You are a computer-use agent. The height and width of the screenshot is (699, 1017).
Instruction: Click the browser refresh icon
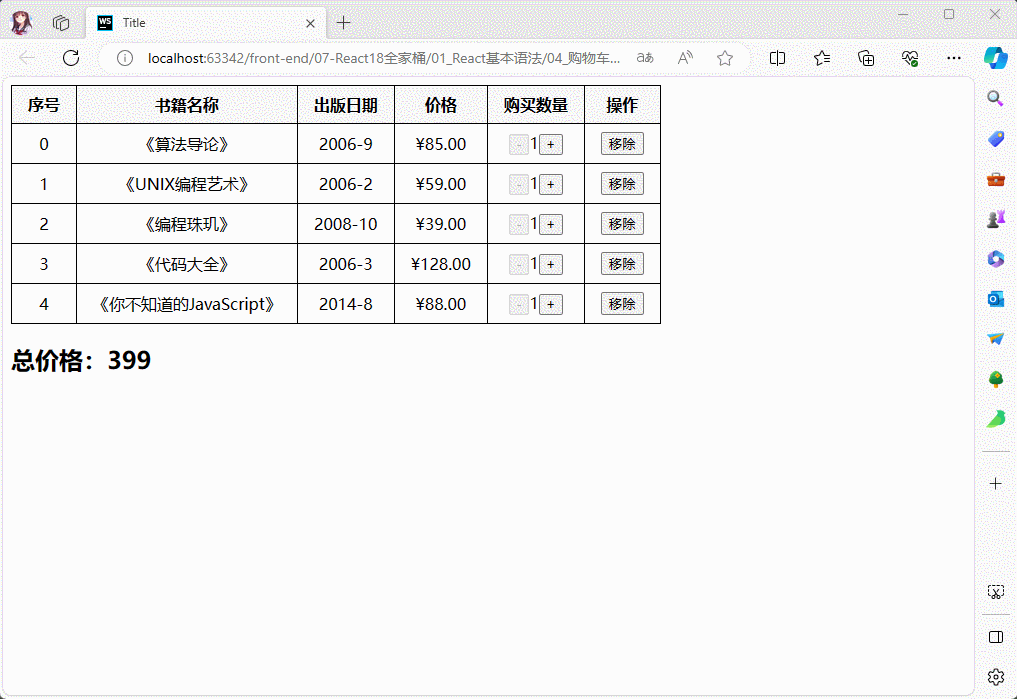click(x=71, y=58)
